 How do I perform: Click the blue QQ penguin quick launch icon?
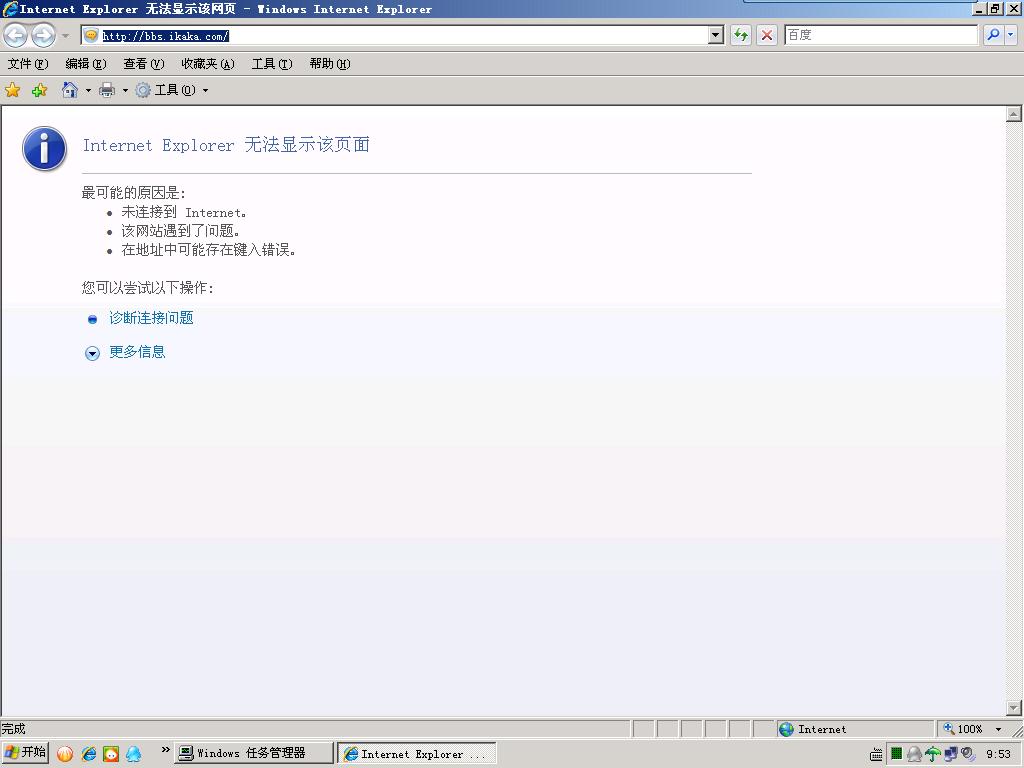[133, 754]
